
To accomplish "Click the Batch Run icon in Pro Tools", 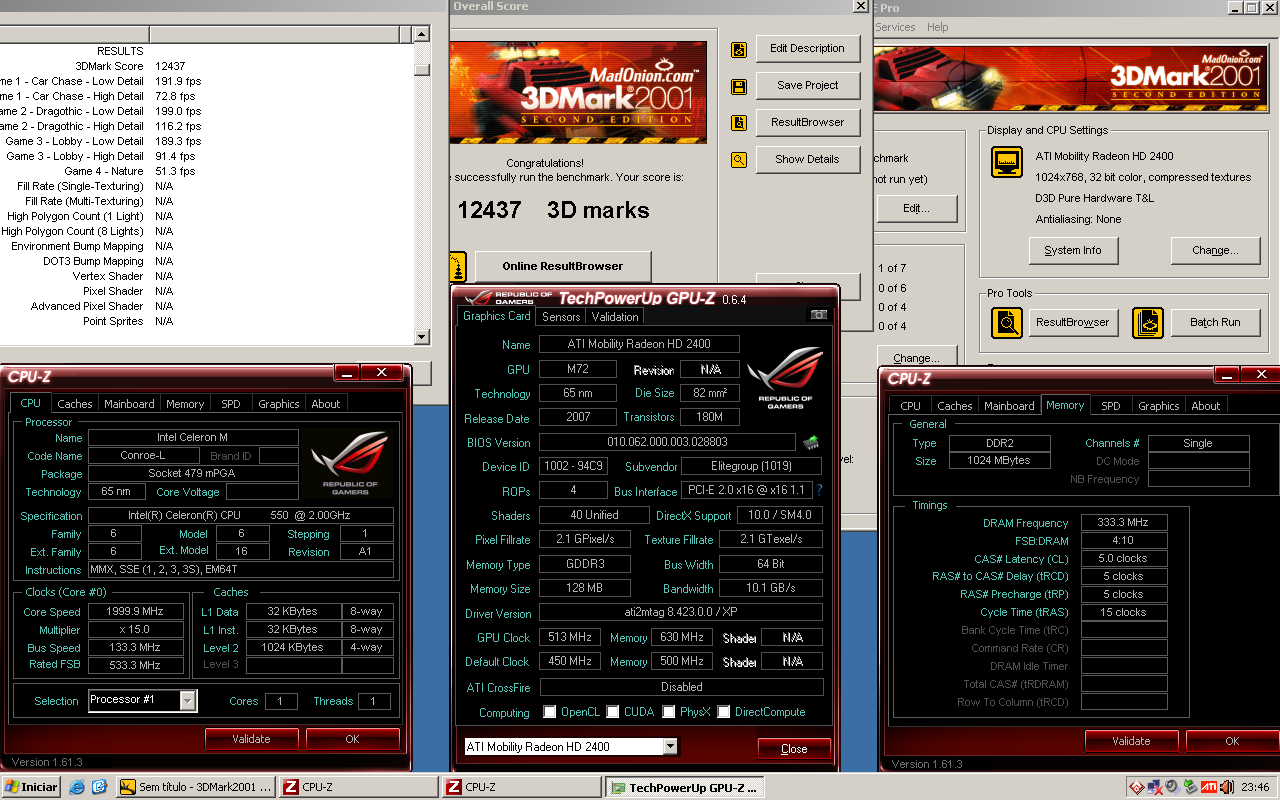I will coord(1148,322).
